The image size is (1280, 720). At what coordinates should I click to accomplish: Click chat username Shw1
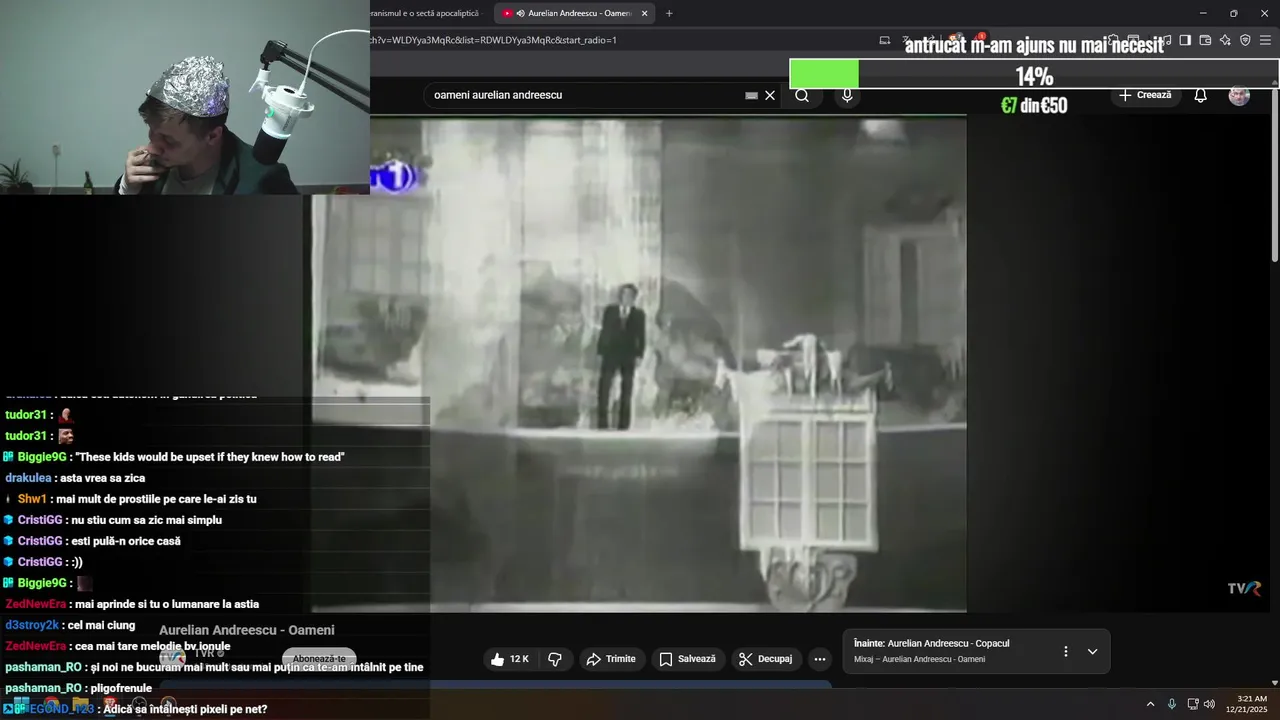point(32,499)
